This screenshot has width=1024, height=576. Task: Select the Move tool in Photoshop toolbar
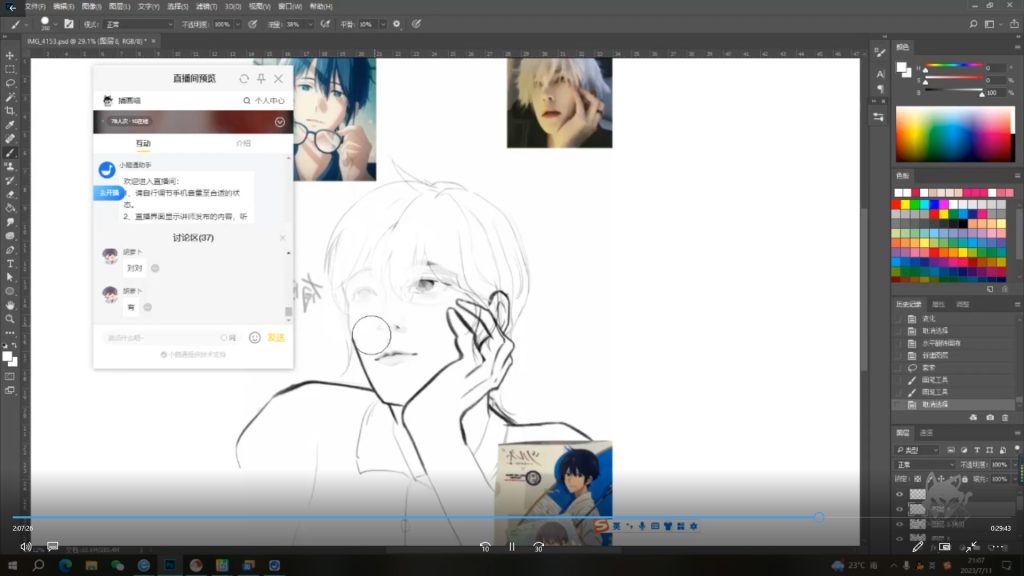(10, 55)
